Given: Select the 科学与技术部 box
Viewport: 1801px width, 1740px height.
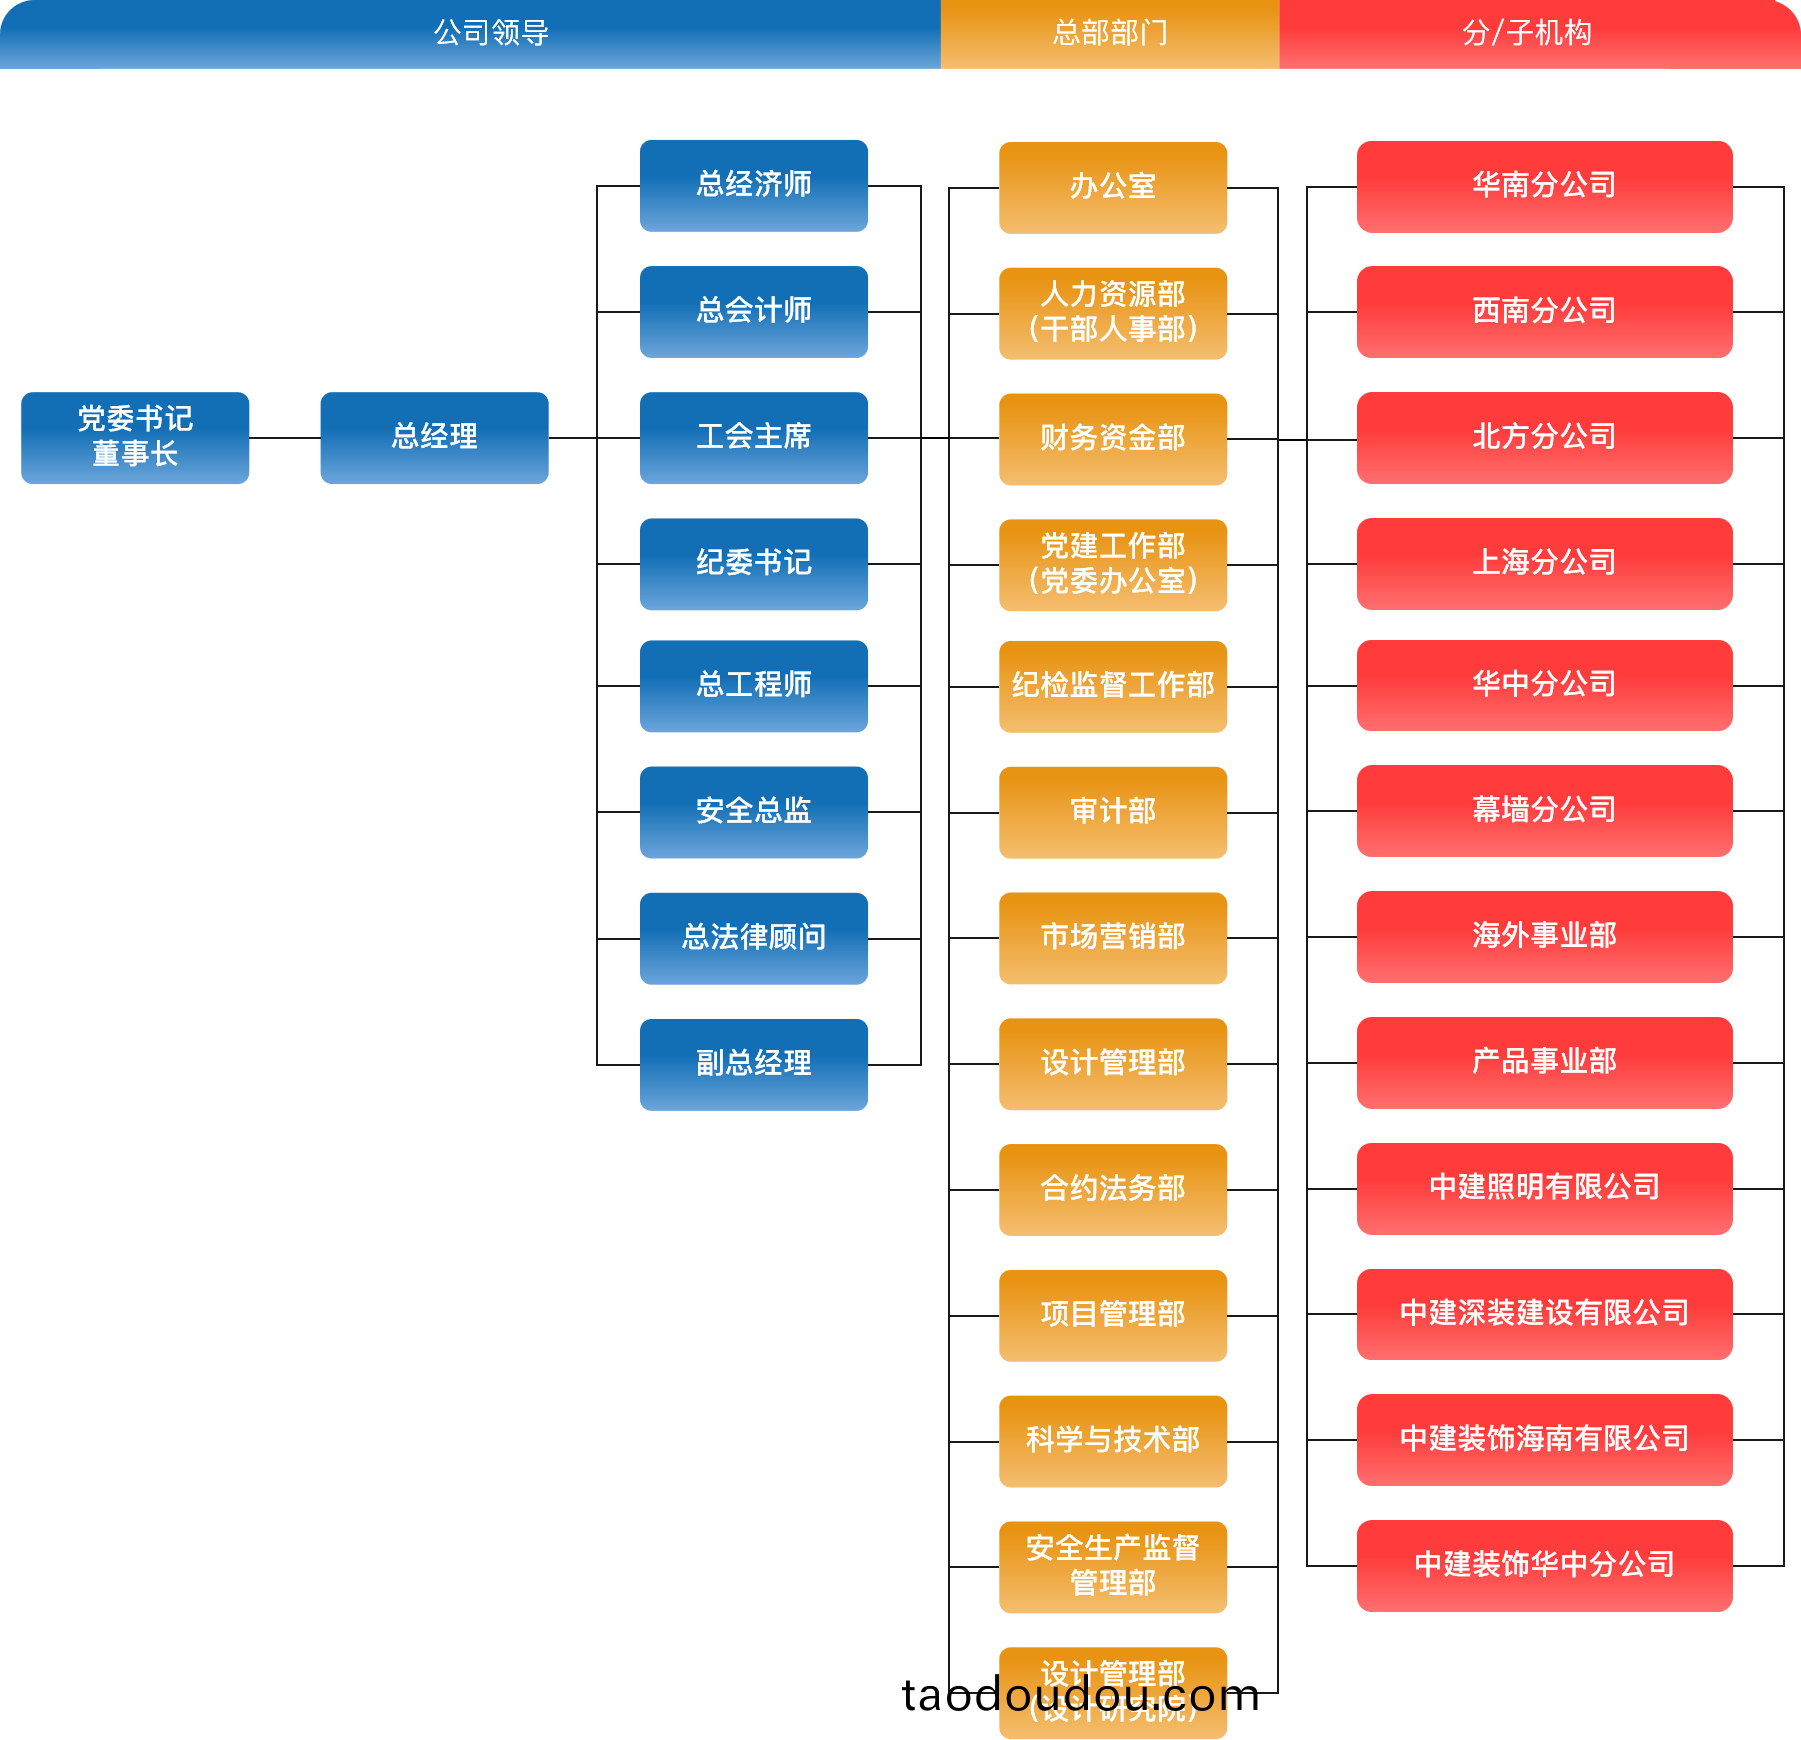Looking at the screenshot, I should [1113, 1441].
